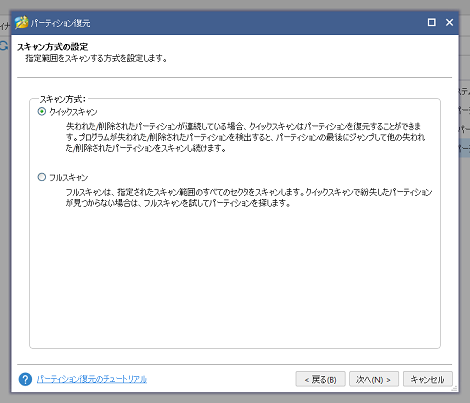Click the フルスキャン option label text
470x403 pixels.
pos(69,177)
